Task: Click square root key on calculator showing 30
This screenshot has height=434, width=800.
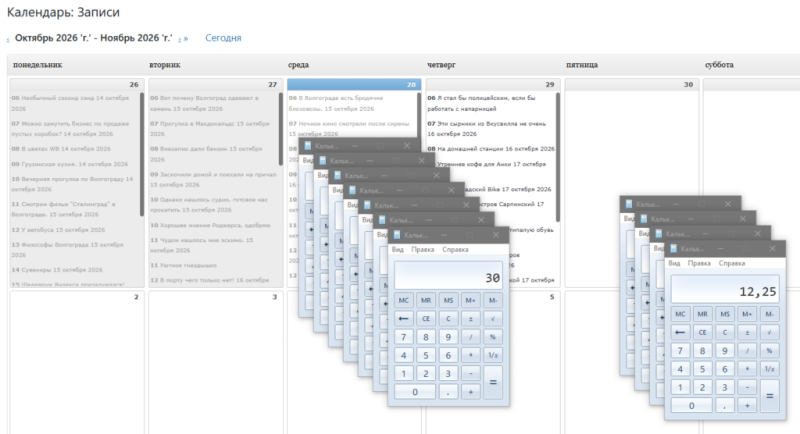Action: (x=493, y=319)
